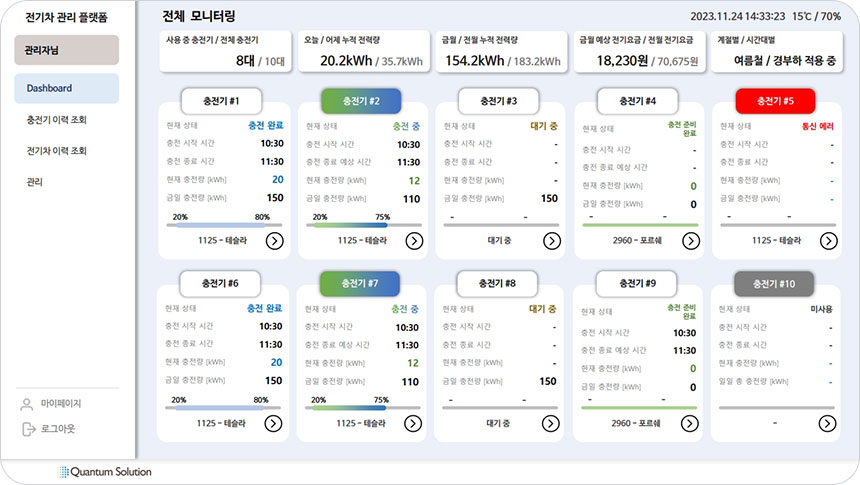Go to 관리 menu item
Screen dimensions: 860x485
(x=35, y=182)
